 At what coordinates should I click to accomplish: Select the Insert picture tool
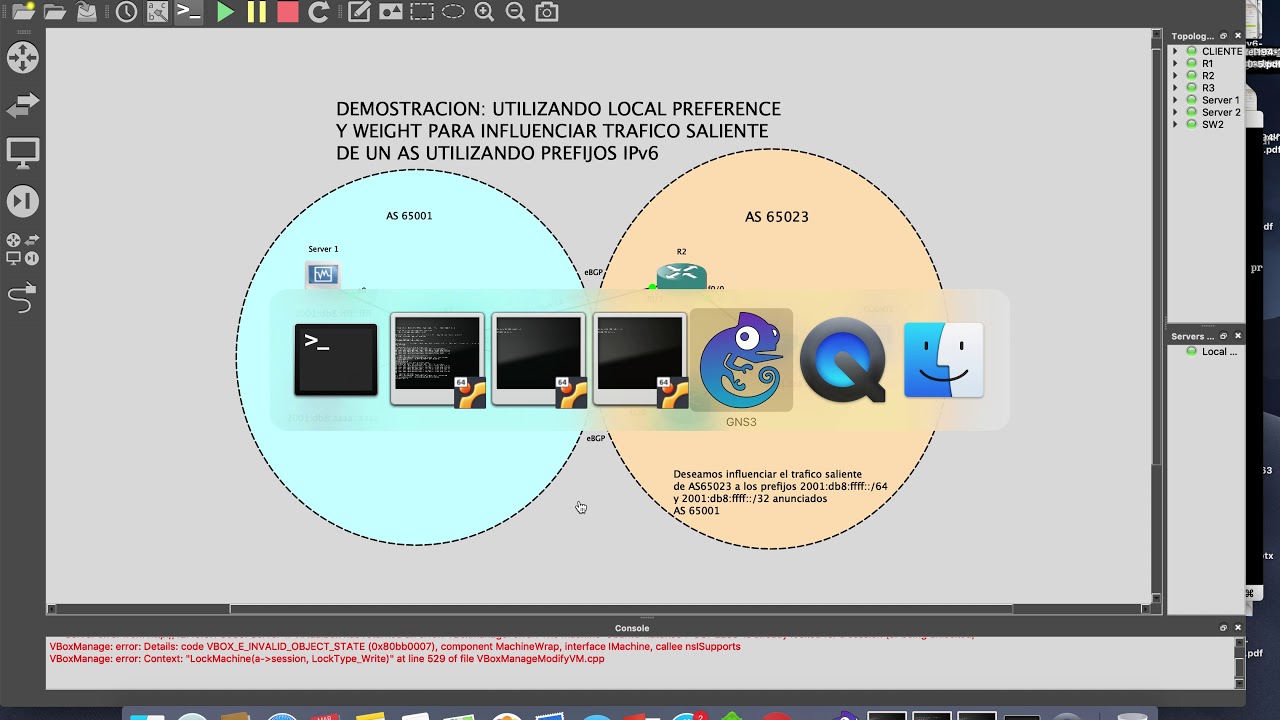pyautogui.click(x=391, y=12)
